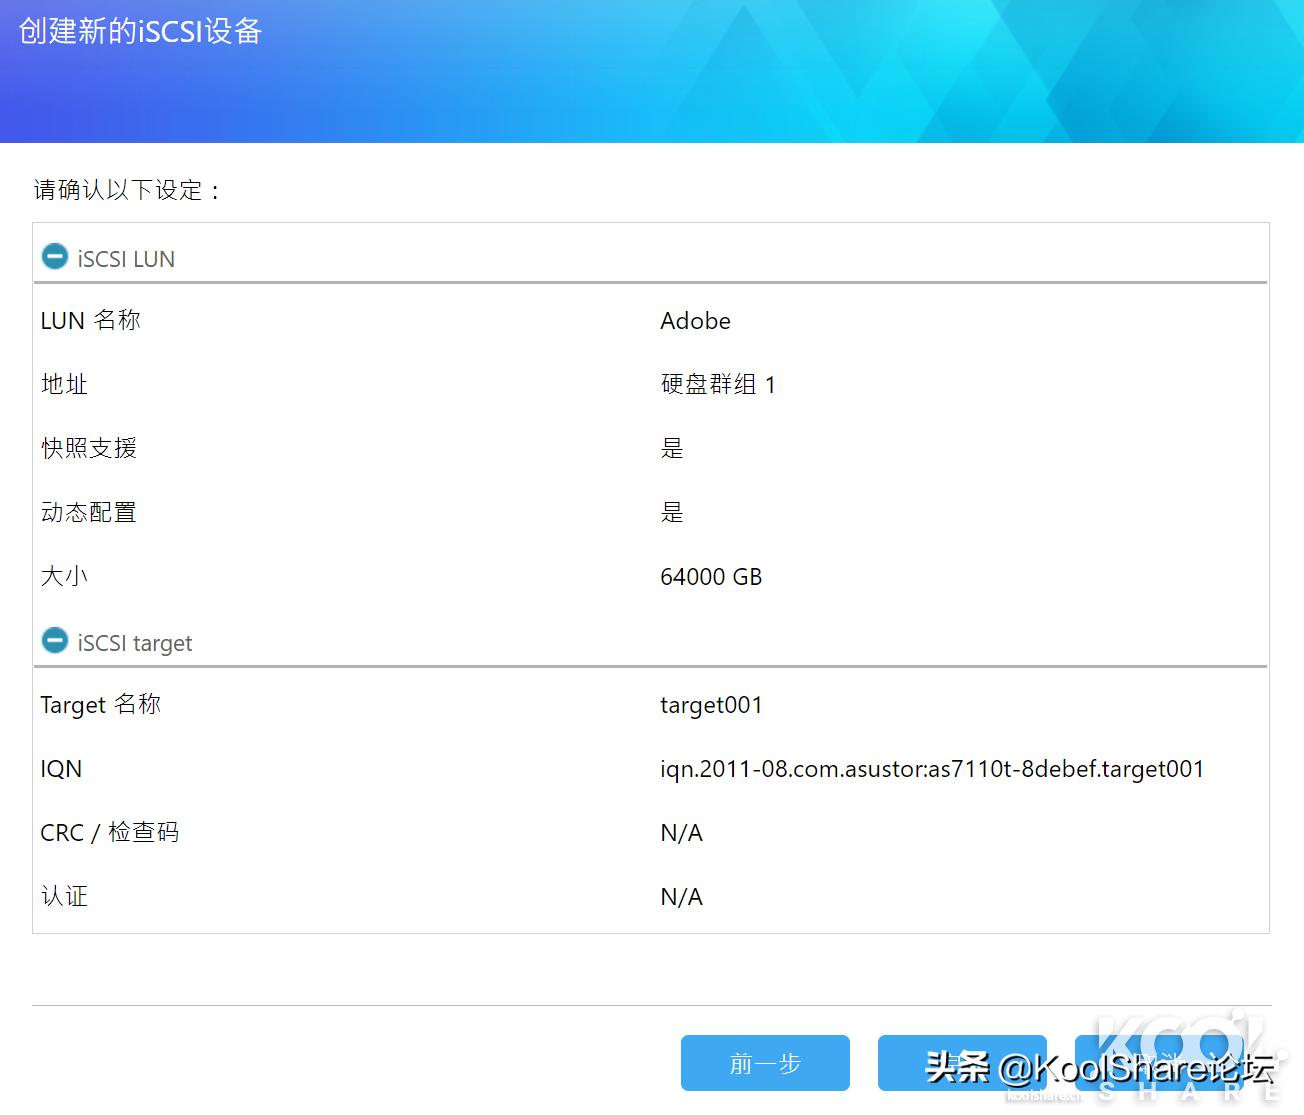Viewport: 1304px width, 1115px height.
Task: Select the iSCSI target section header
Action: pos(134,642)
